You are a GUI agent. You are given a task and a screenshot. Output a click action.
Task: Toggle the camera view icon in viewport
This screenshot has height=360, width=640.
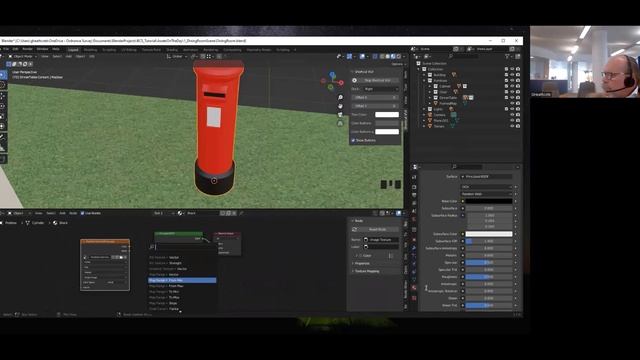coord(340,115)
